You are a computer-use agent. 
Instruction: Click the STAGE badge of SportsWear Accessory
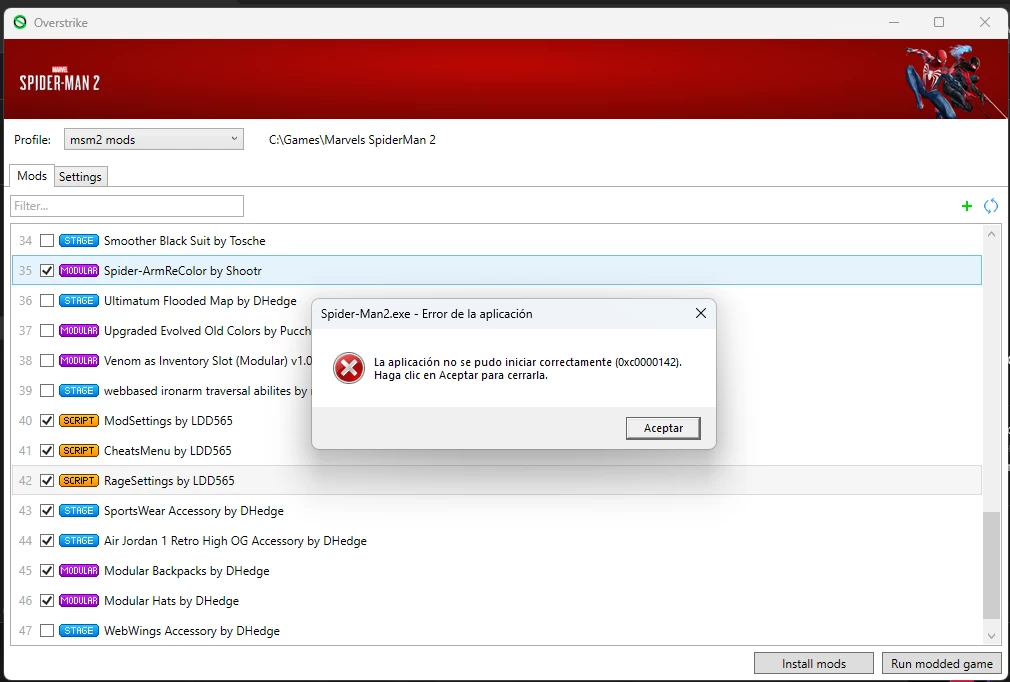pos(79,511)
